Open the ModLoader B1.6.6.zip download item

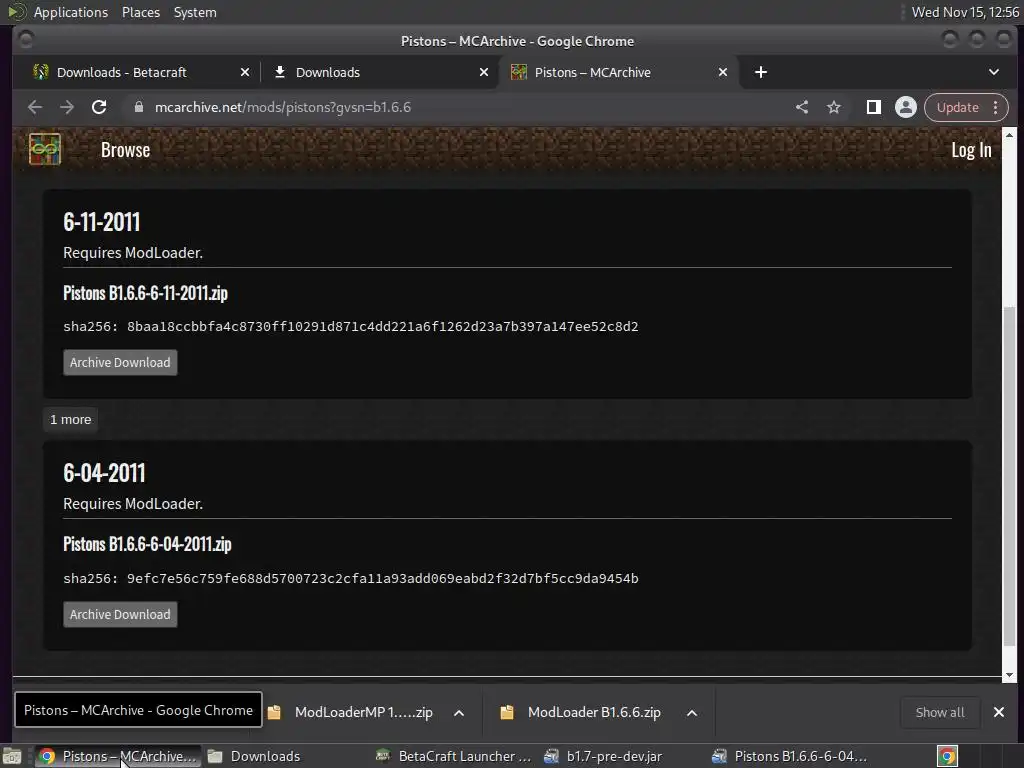[594, 712]
